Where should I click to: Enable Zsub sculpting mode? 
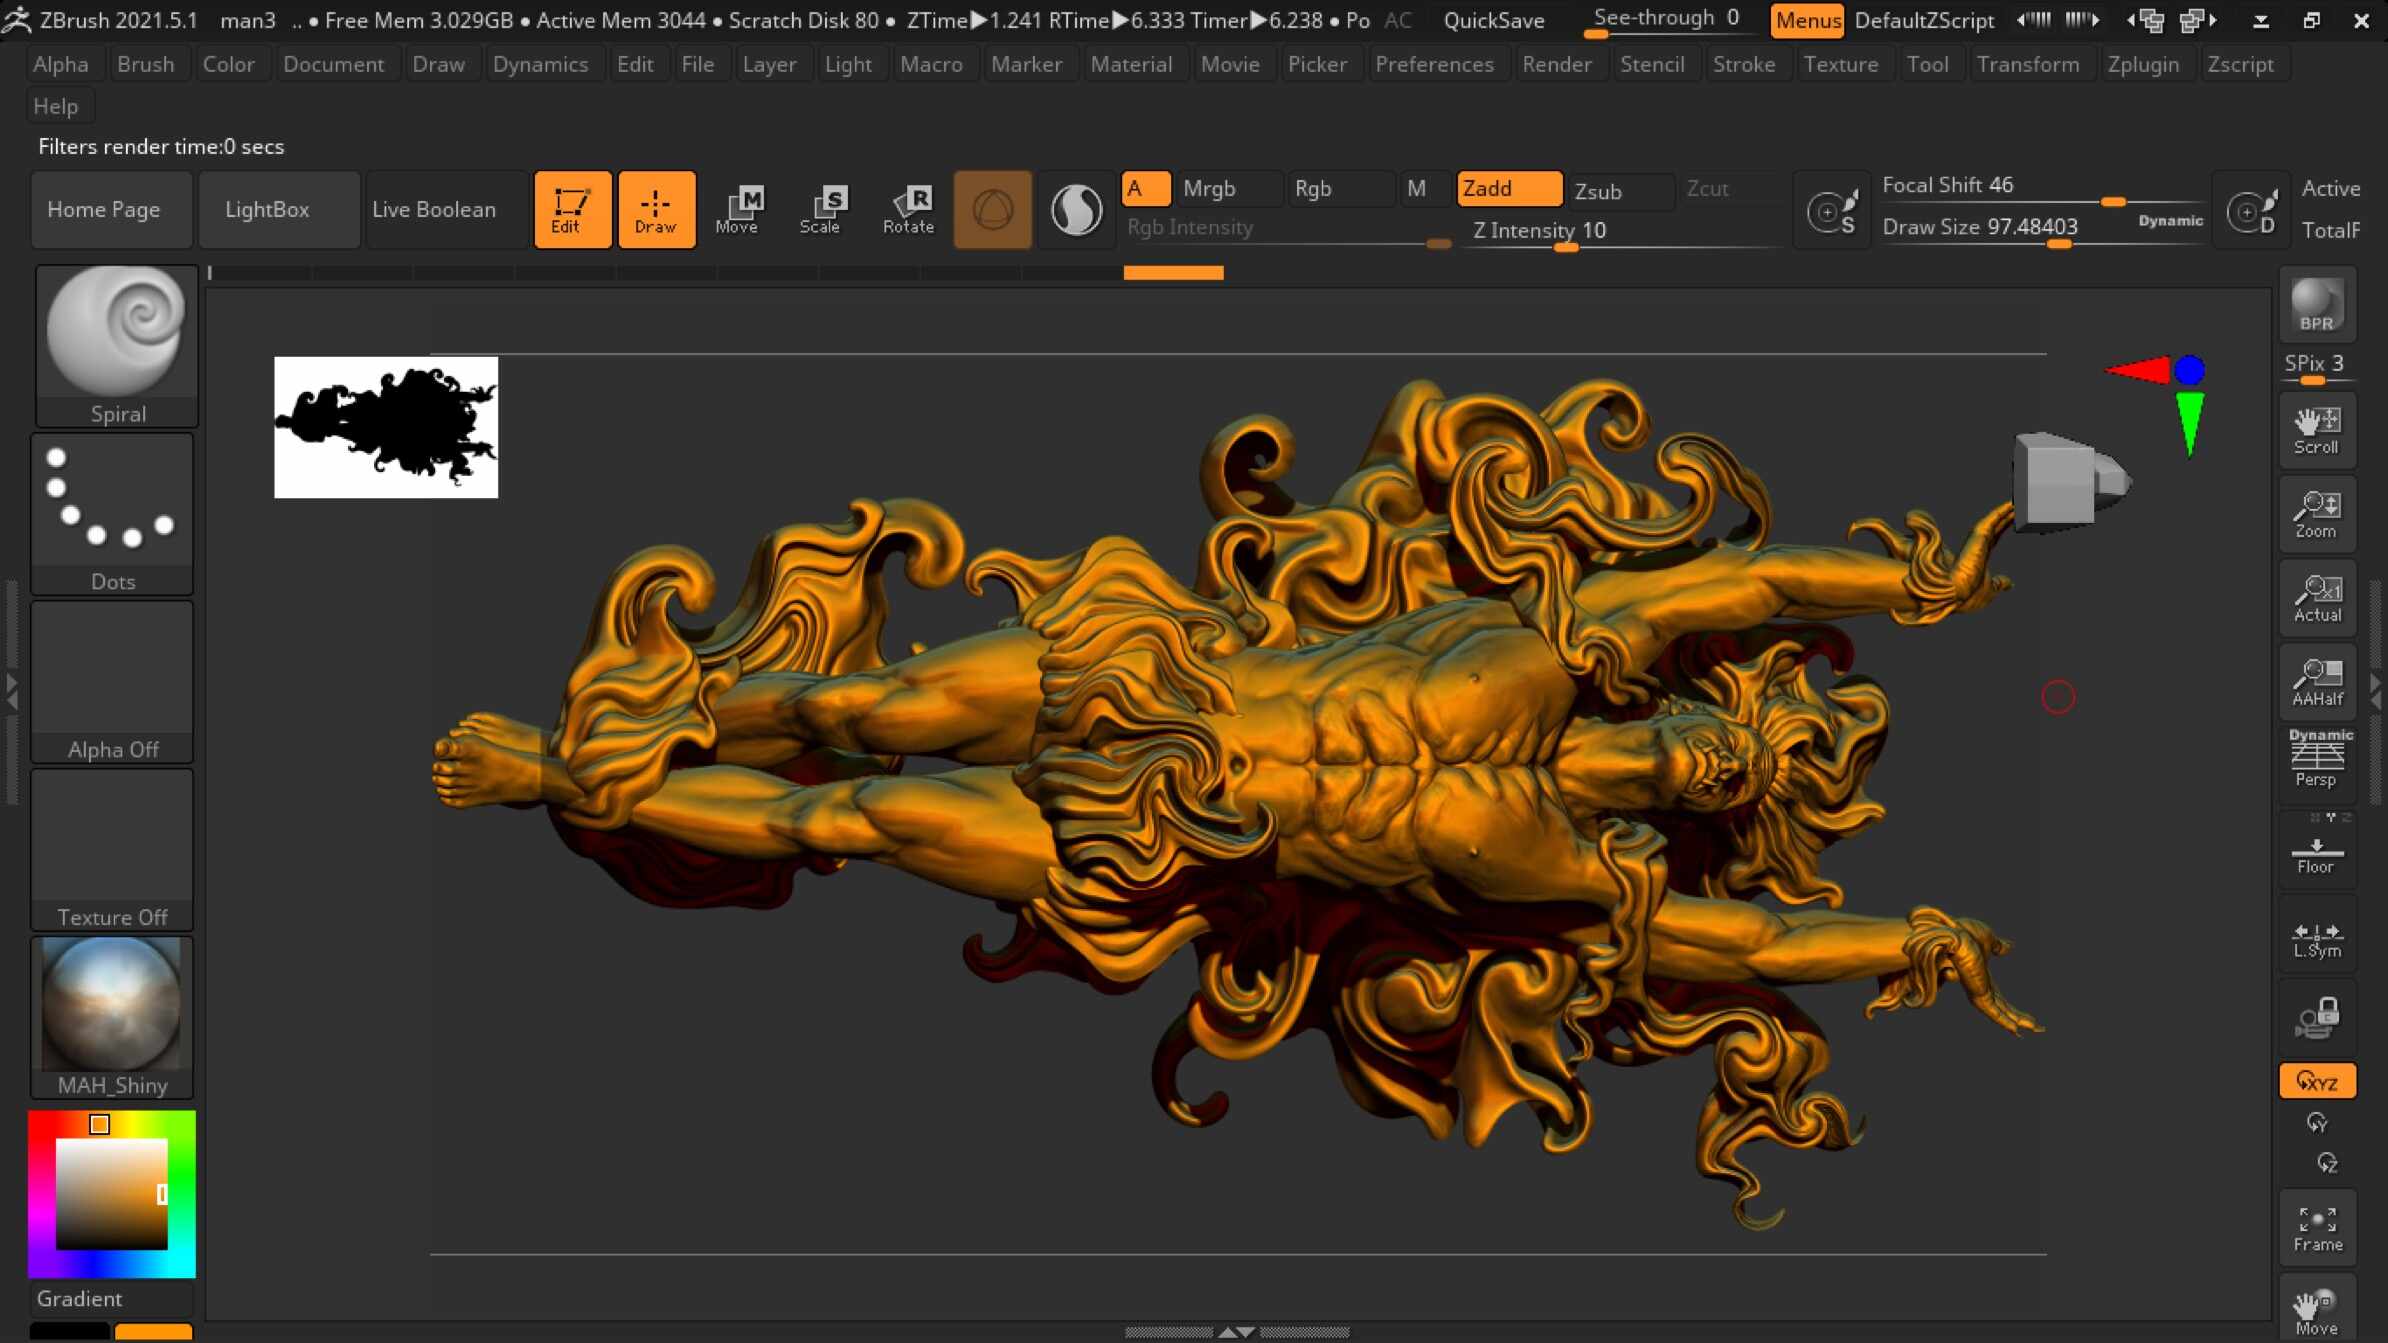pos(1620,190)
